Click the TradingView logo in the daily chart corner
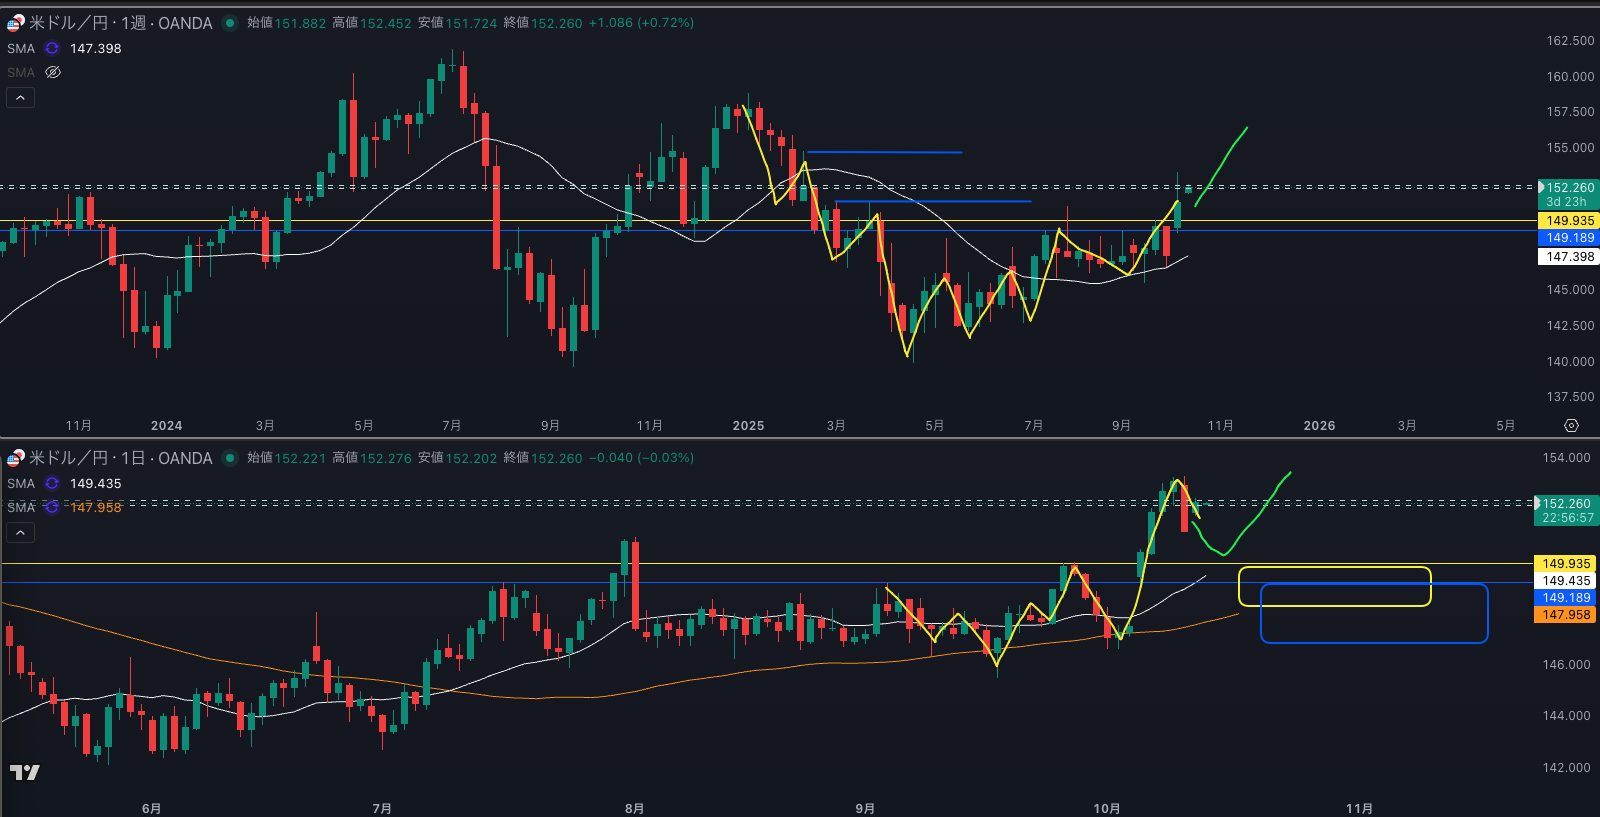This screenshot has width=1600, height=817. pyautogui.click(x=25, y=772)
